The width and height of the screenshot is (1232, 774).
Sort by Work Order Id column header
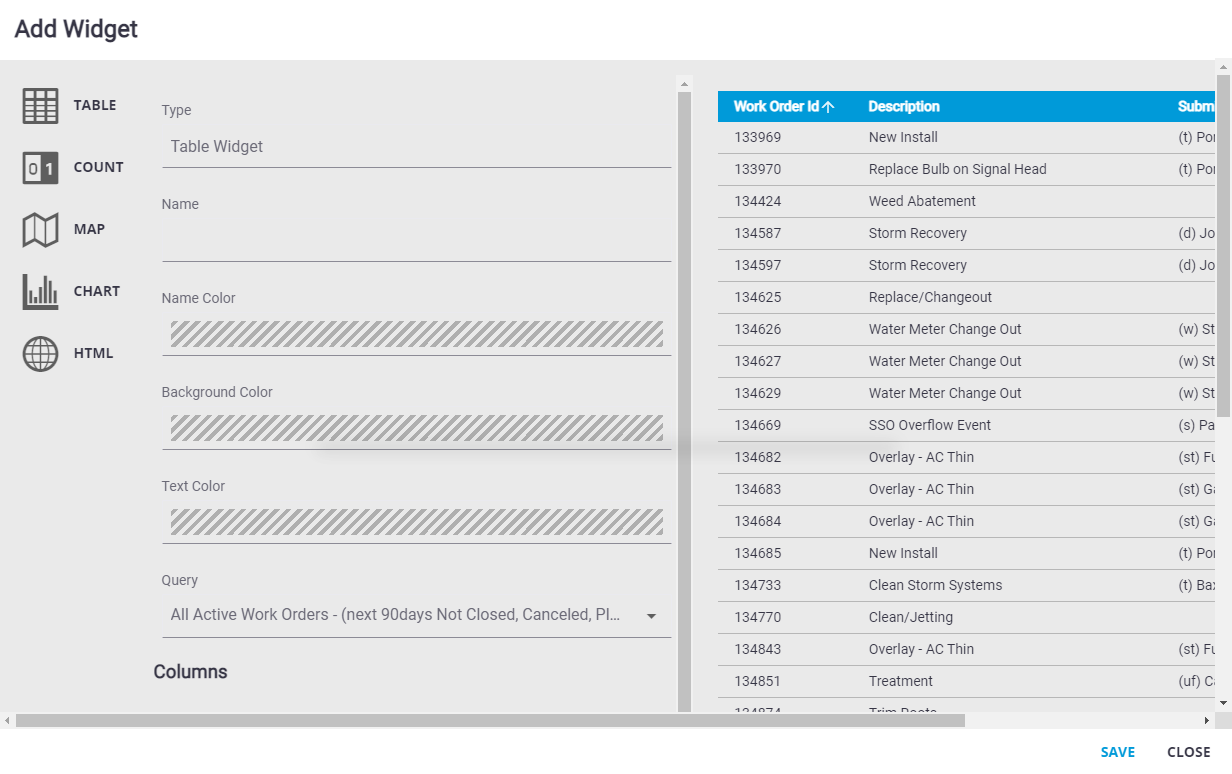click(776, 107)
